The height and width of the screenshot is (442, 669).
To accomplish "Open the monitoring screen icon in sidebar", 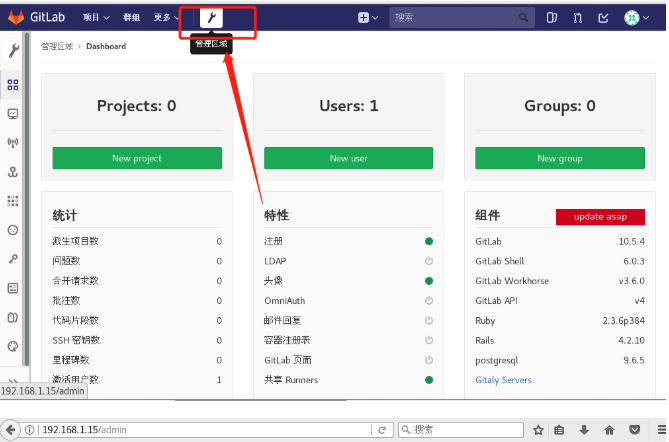I will point(13,114).
